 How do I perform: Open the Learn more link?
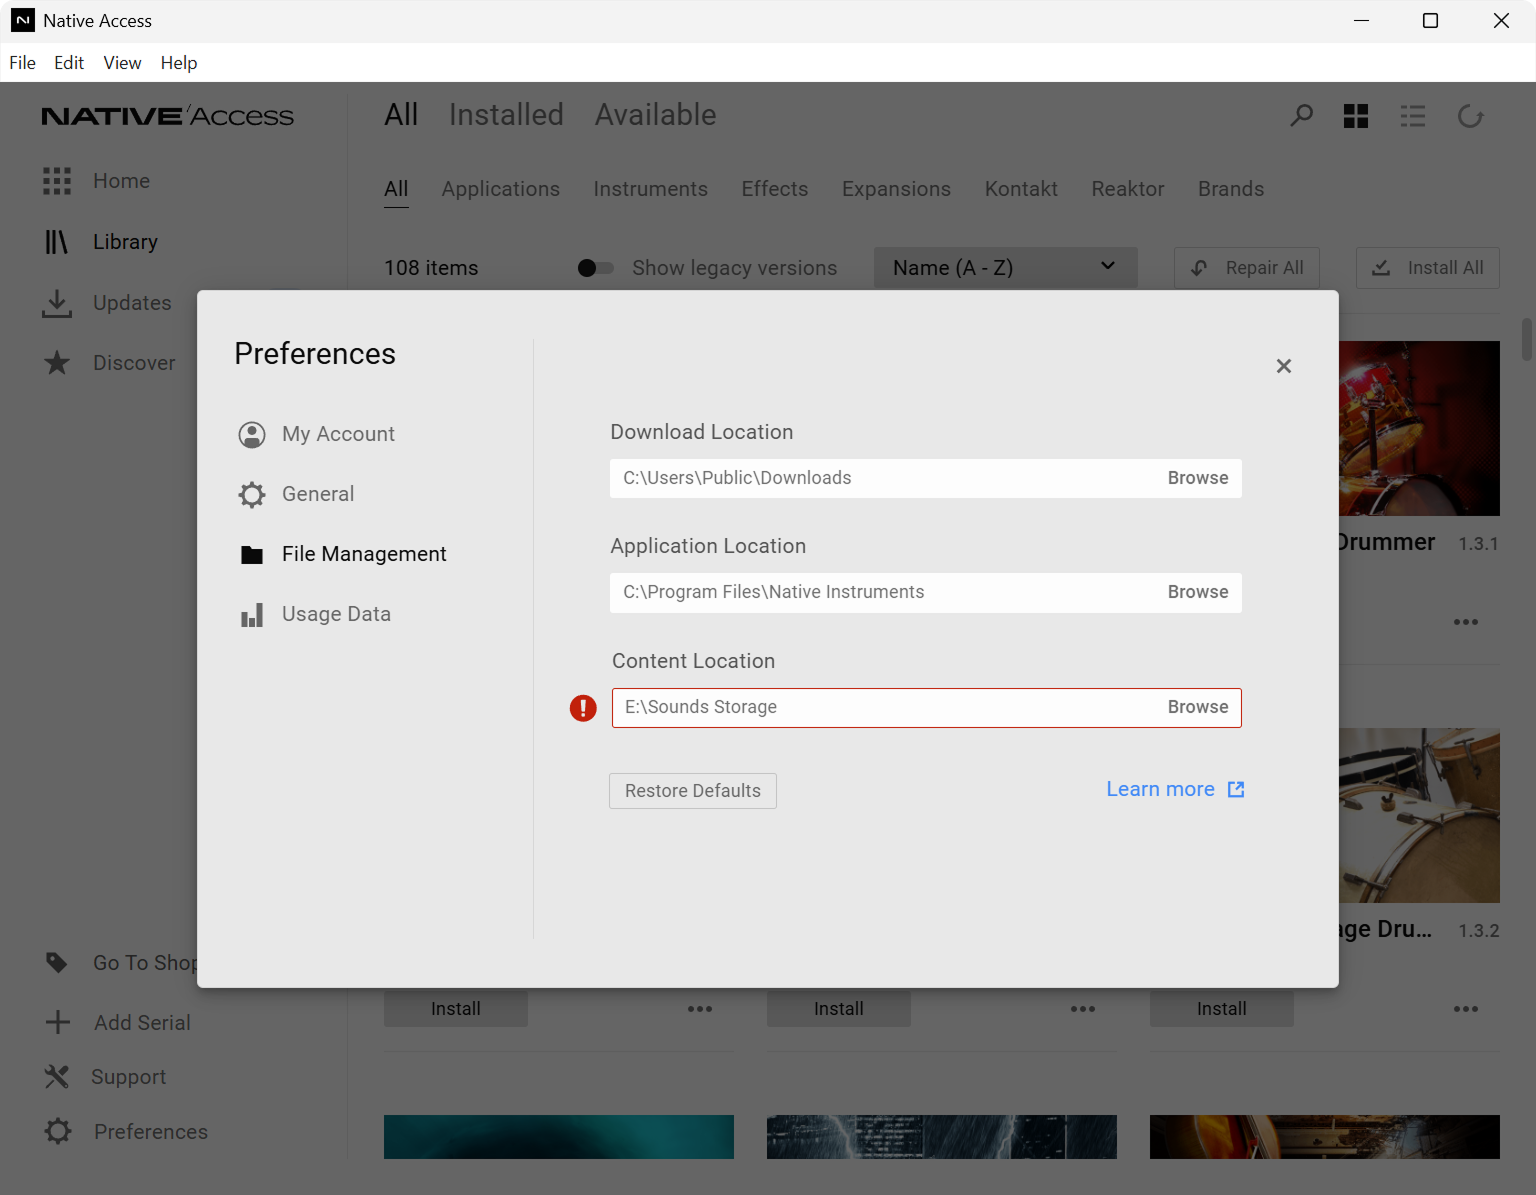tap(1175, 789)
